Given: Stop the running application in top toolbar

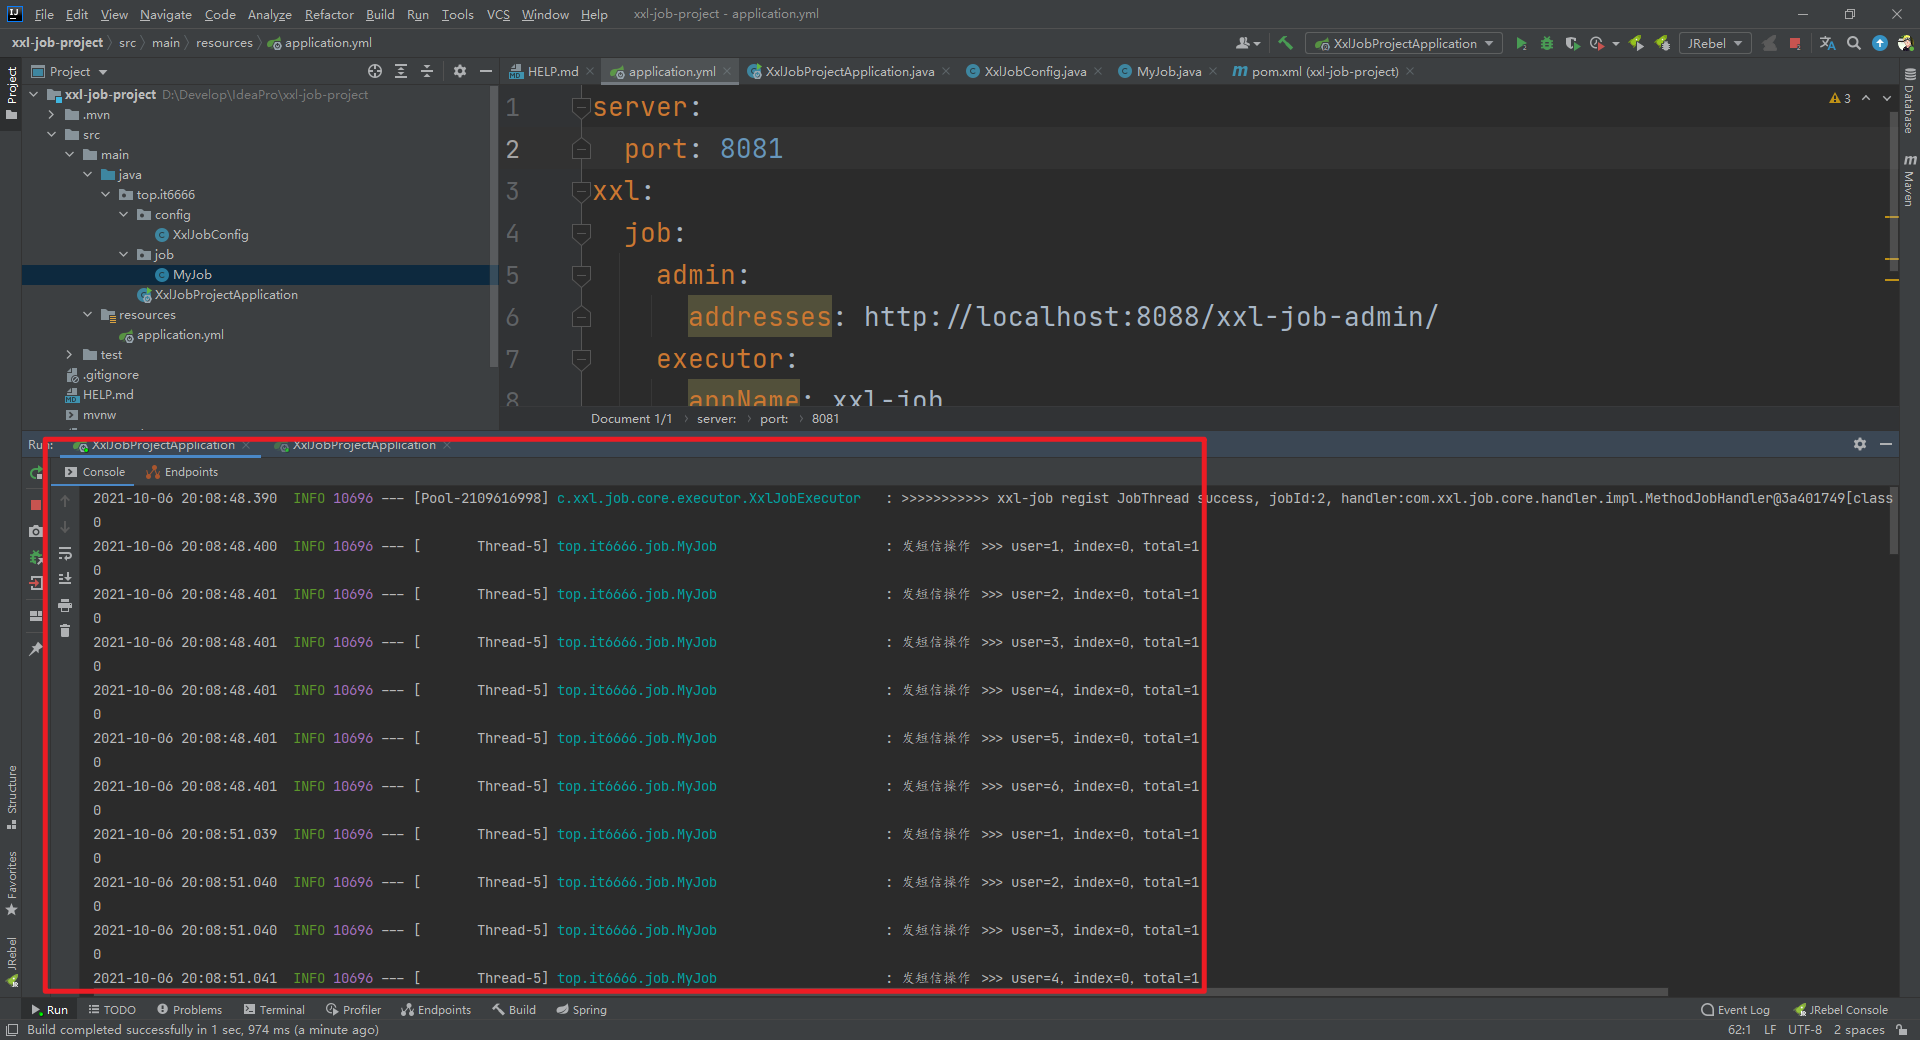Looking at the screenshot, I should click(x=1795, y=43).
